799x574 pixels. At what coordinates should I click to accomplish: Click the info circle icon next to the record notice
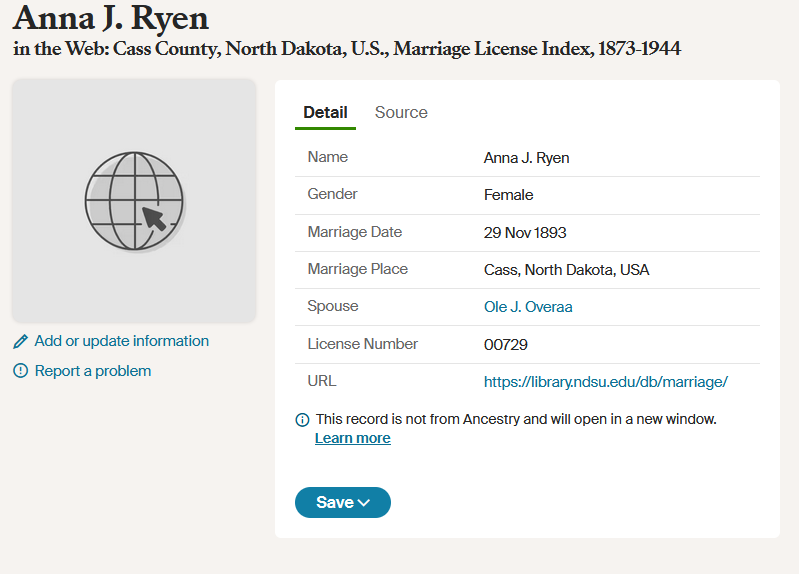[x=302, y=420]
